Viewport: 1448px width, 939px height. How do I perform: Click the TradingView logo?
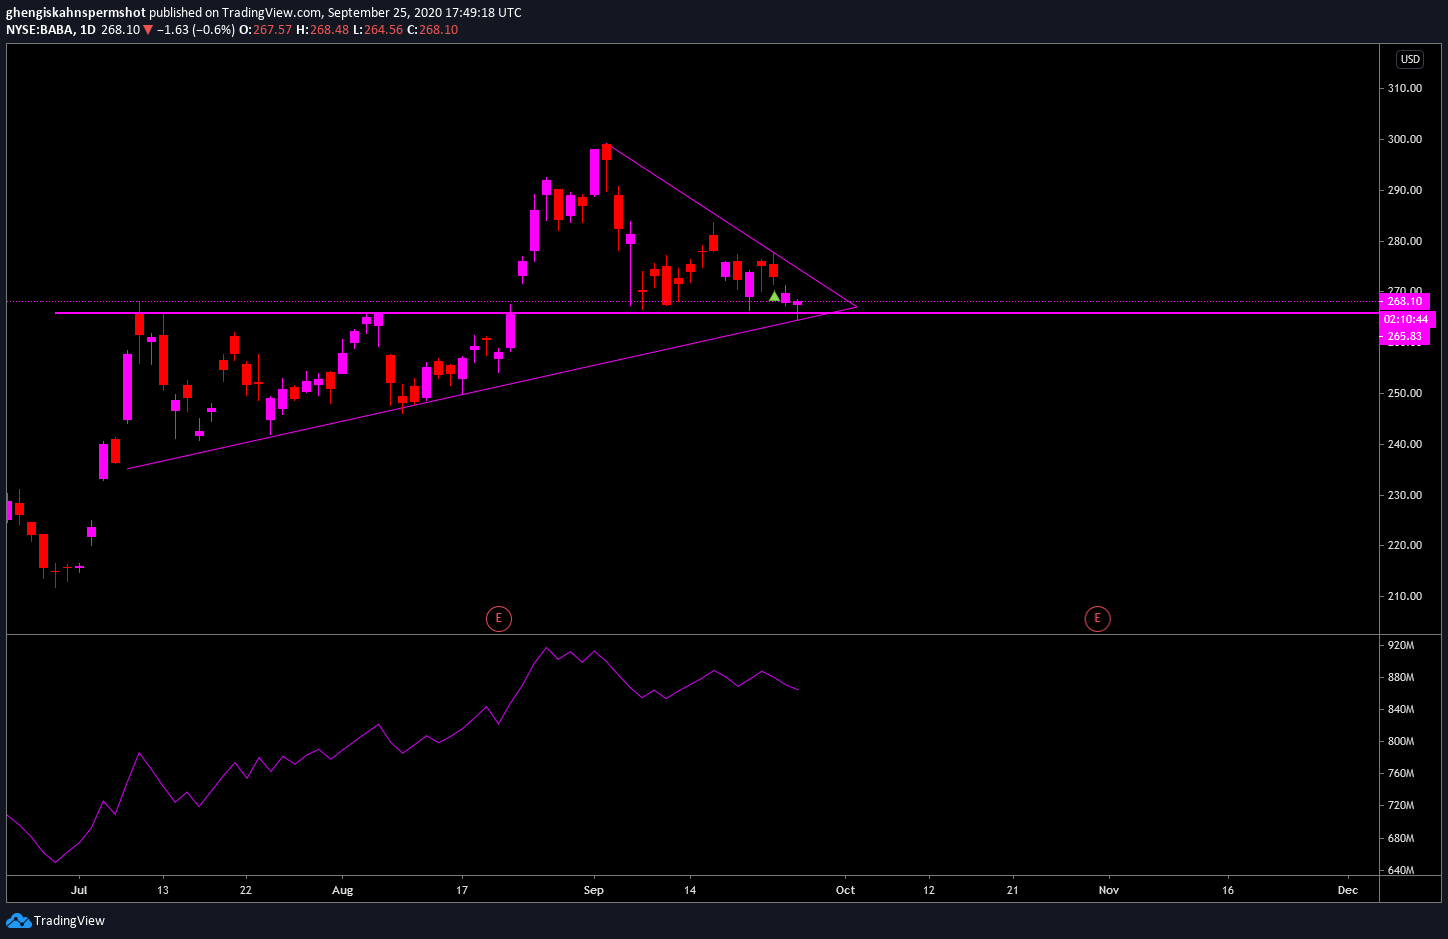click(55, 920)
